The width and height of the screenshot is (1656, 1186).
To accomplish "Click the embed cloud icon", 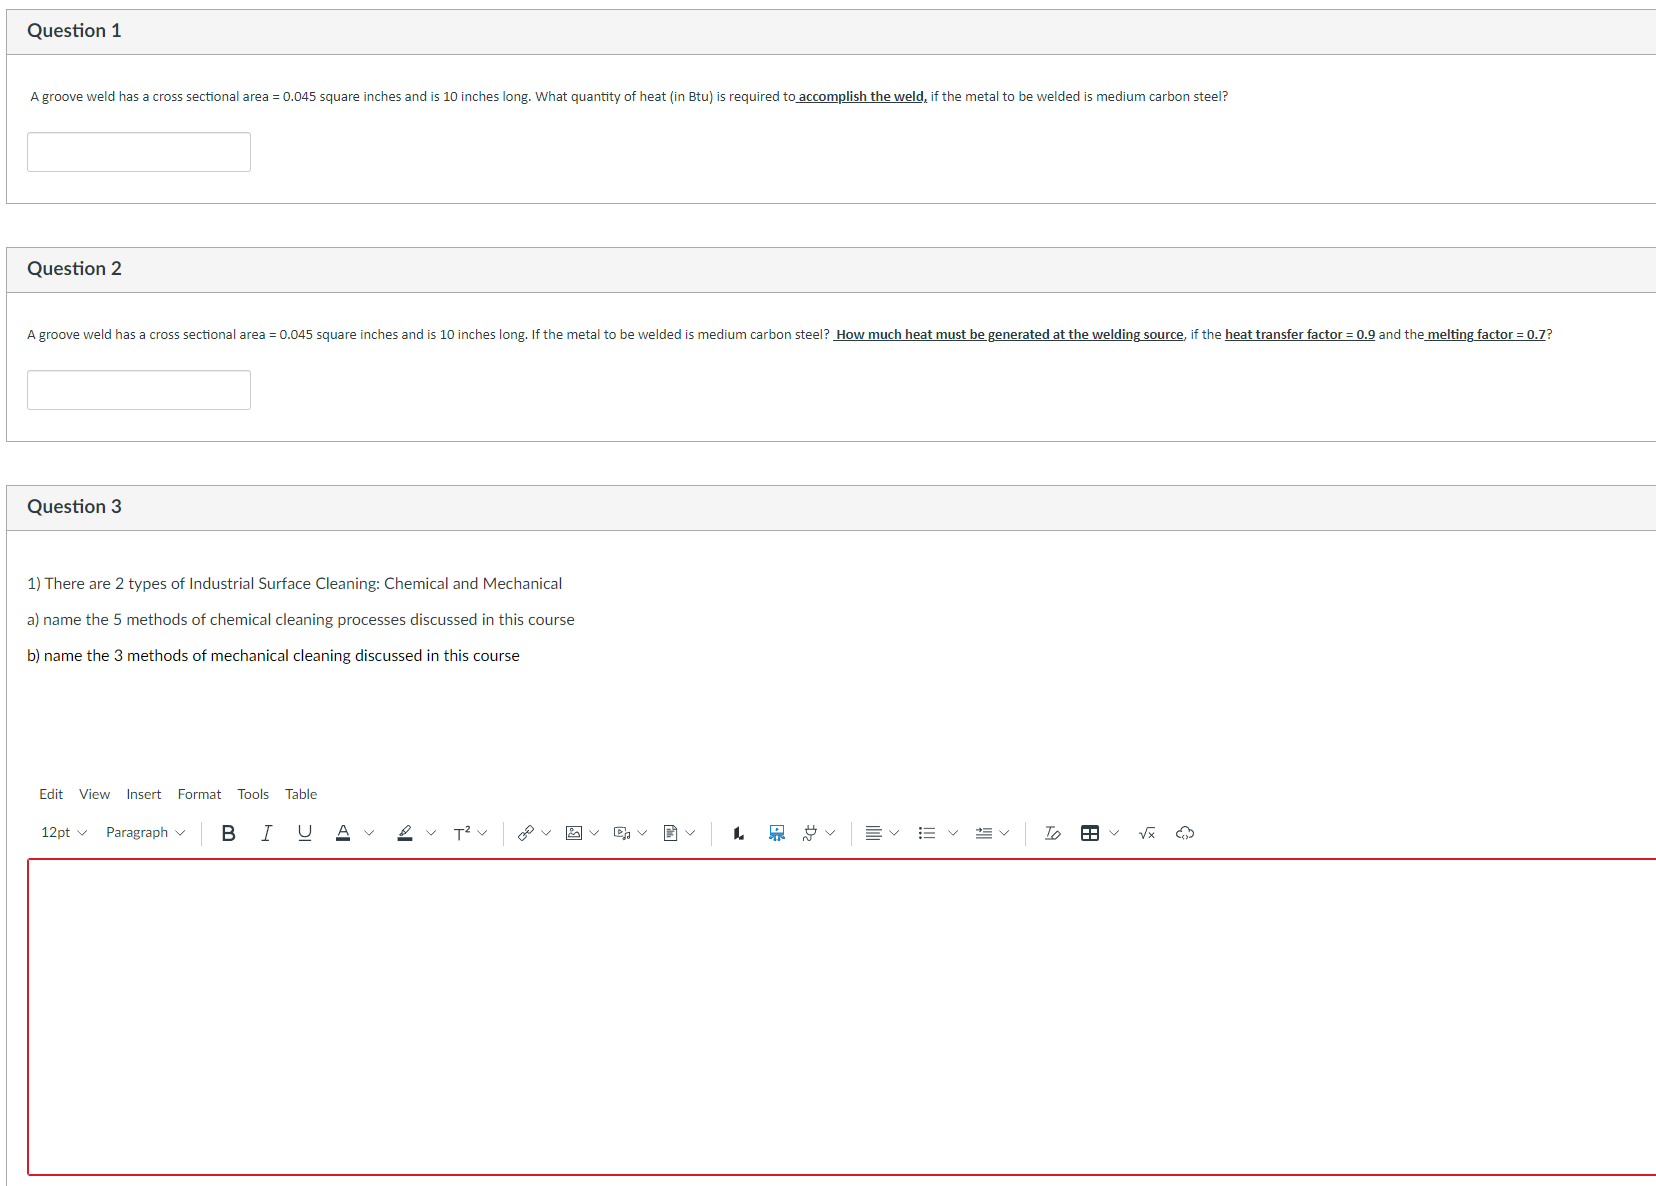I will (x=1185, y=833).
